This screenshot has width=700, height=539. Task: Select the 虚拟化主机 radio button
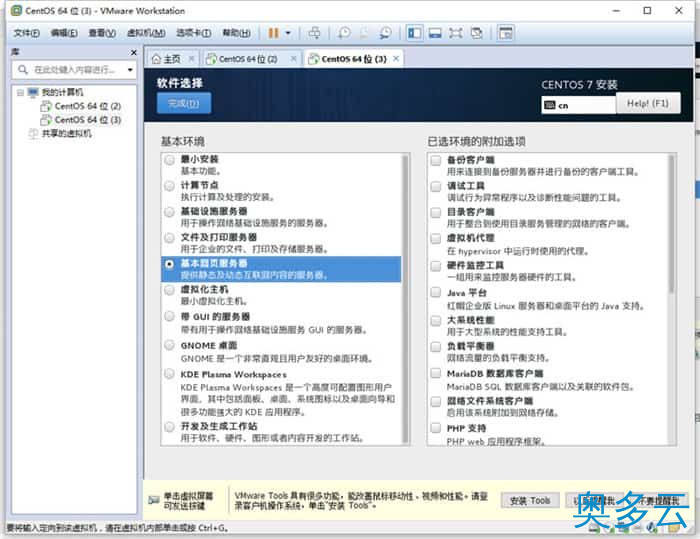169,290
